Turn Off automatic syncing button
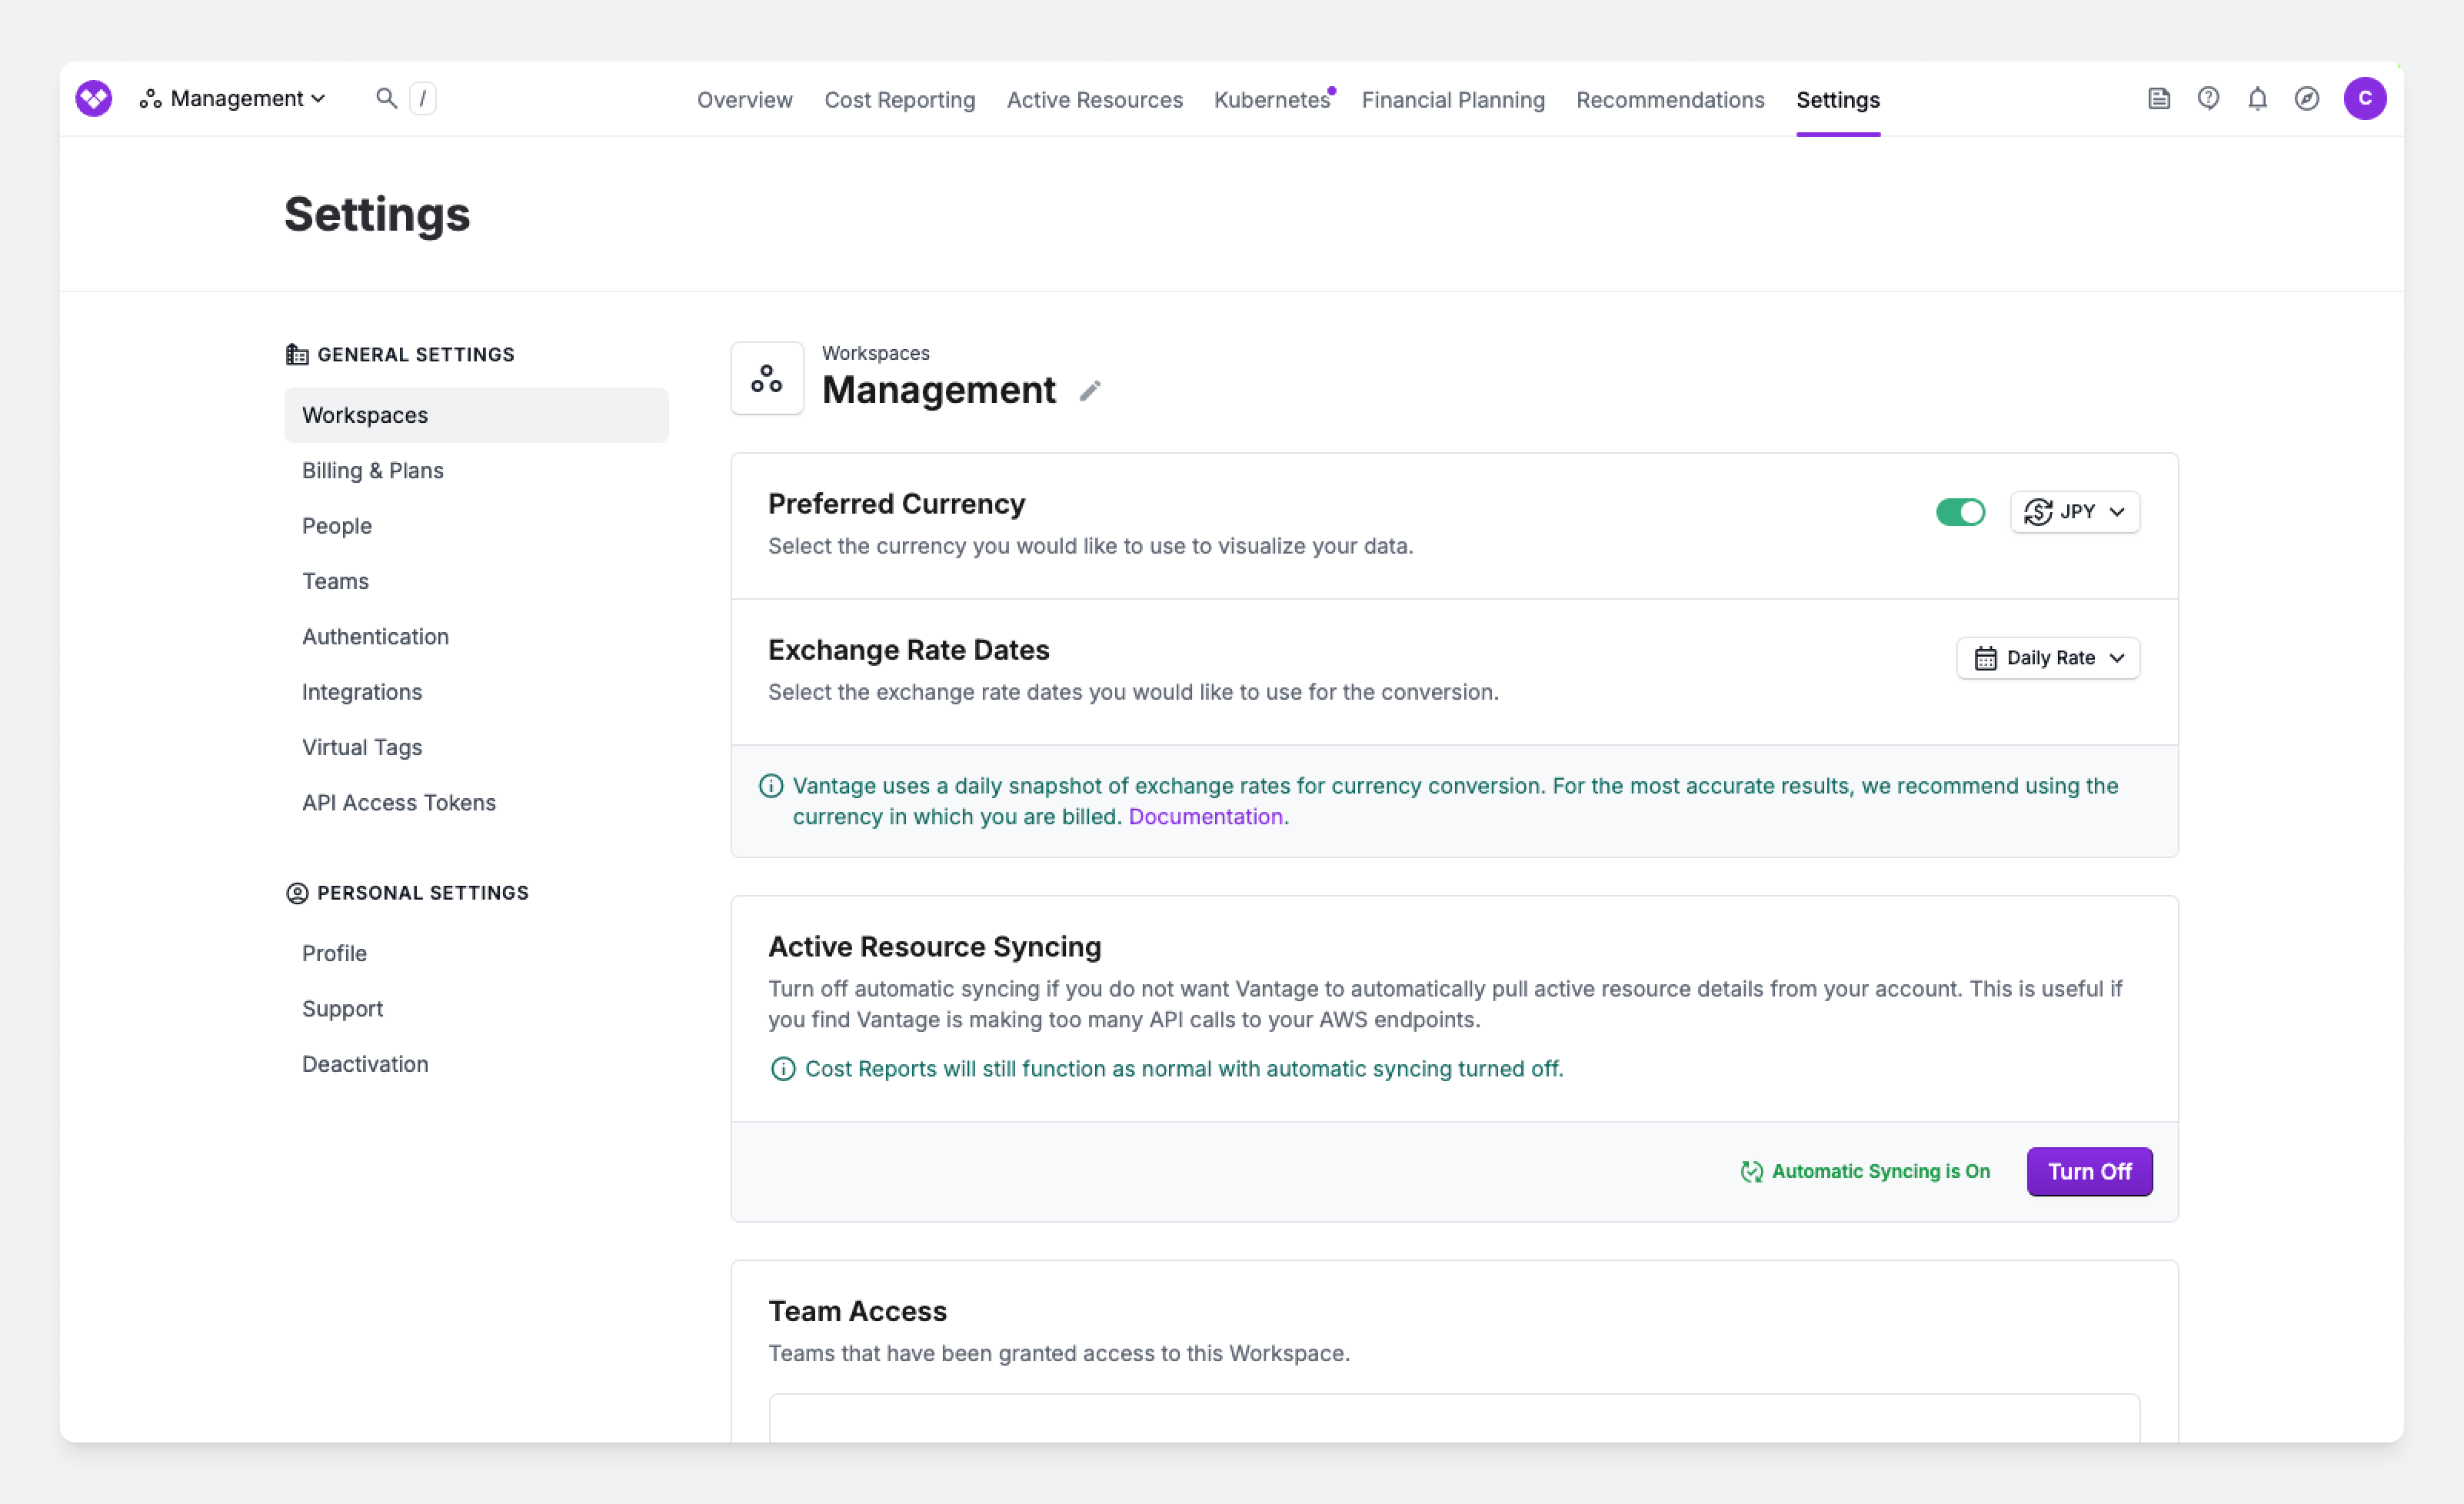Image resolution: width=2464 pixels, height=1504 pixels. click(x=2089, y=1171)
